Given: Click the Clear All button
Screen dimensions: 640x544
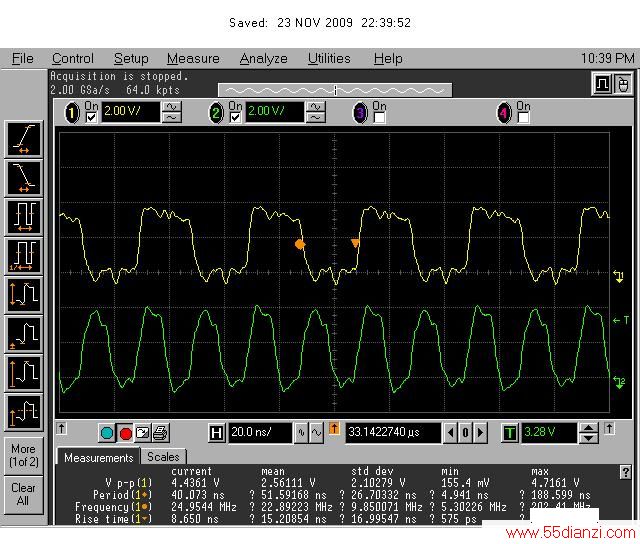Looking at the screenshot, I should [24, 494].
